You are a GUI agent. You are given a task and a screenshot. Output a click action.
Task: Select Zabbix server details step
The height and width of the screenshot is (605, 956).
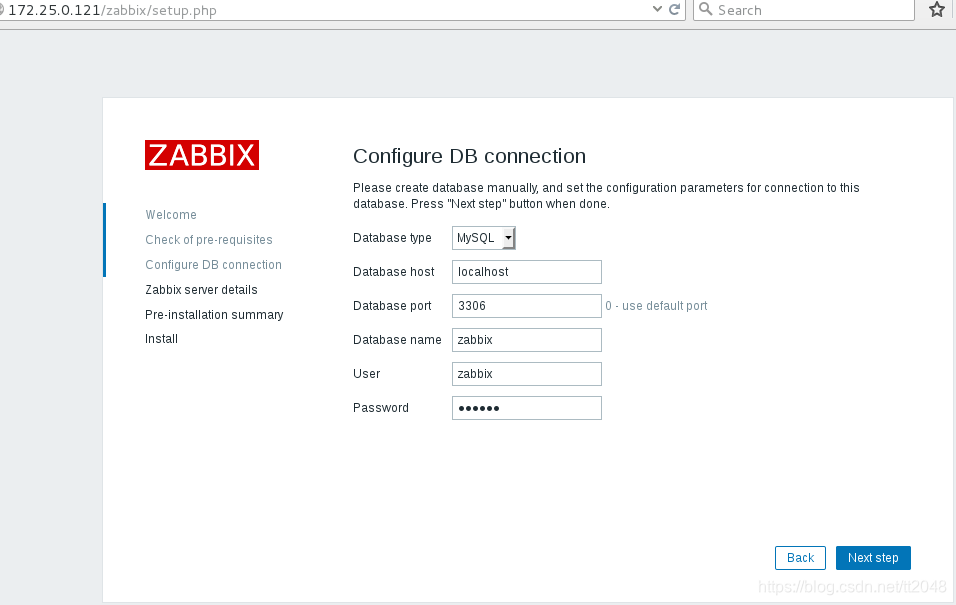point(201,290)
